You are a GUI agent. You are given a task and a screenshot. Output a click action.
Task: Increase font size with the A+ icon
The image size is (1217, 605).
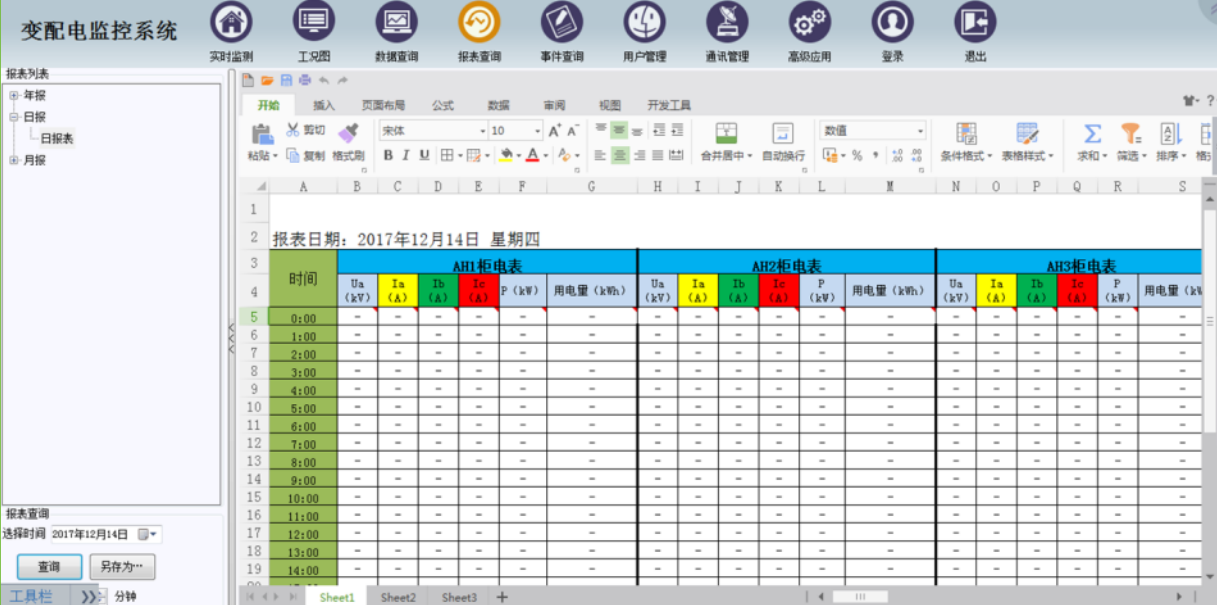click(x=554, y=131)
